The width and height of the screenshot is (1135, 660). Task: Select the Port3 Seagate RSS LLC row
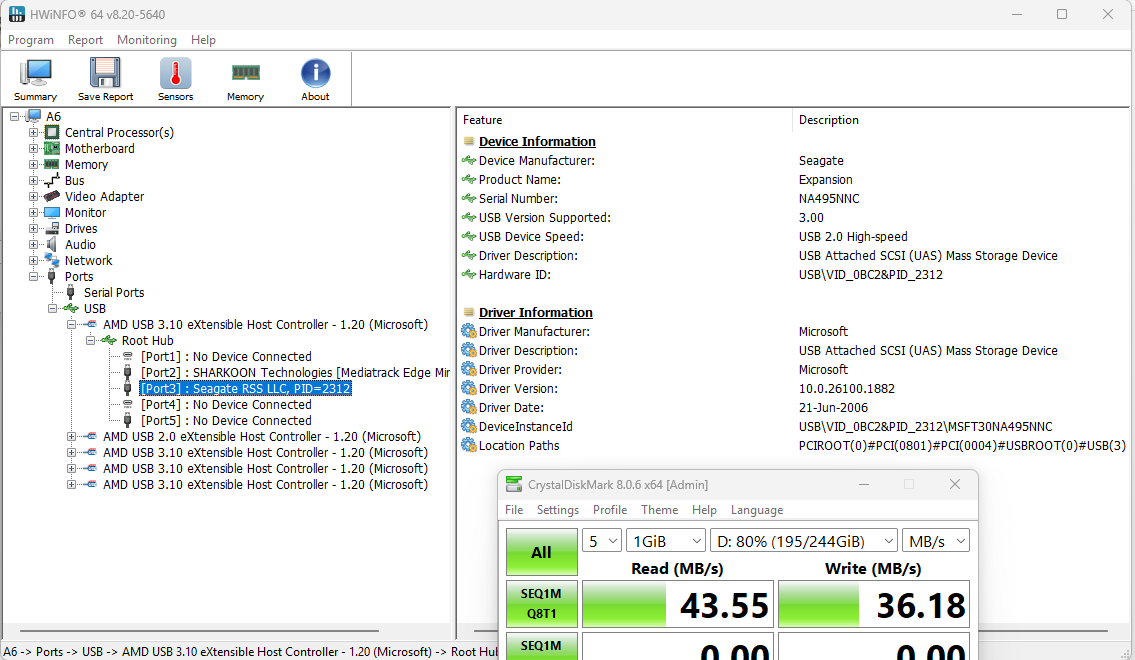245,389
